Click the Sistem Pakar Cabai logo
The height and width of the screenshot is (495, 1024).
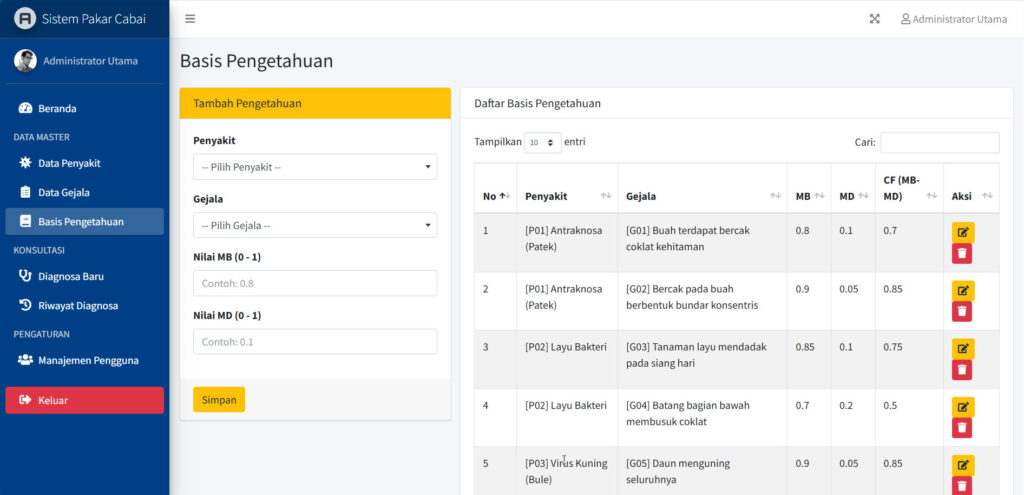pyautogui.click(x=25, y=18)
